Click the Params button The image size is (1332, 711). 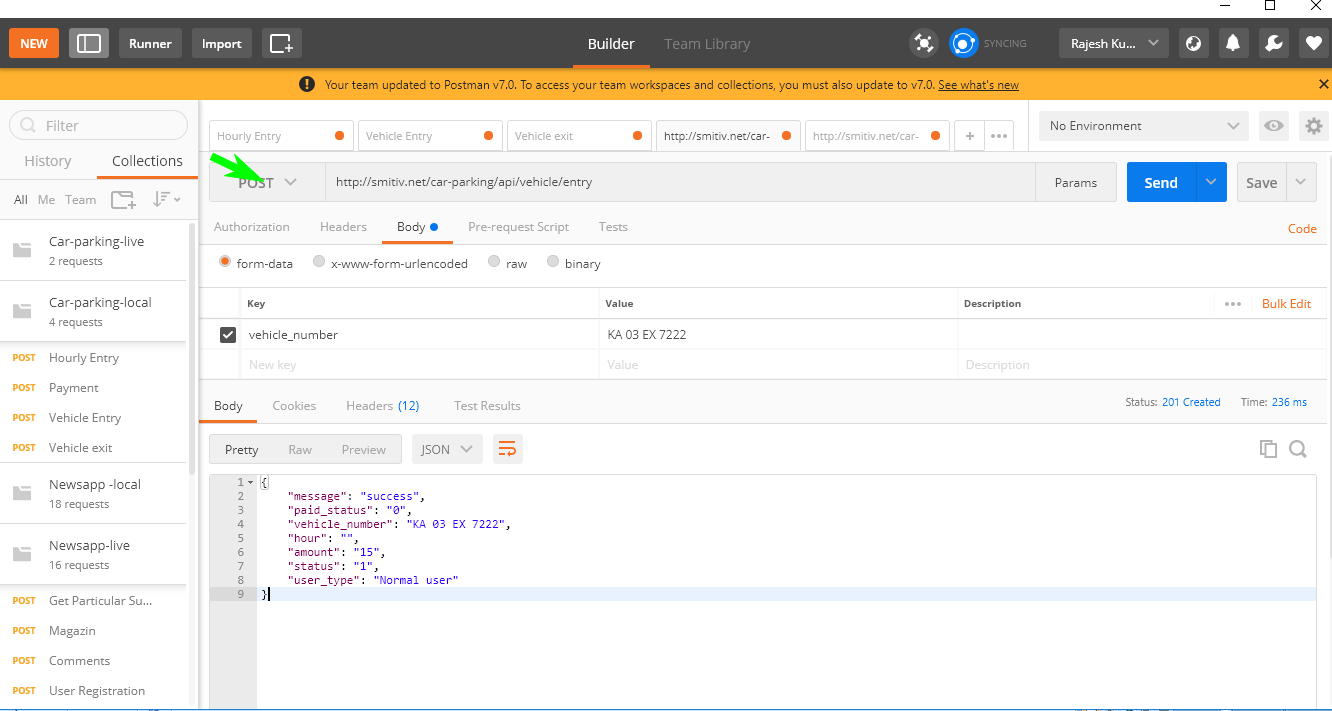[x=1076, y=182]
